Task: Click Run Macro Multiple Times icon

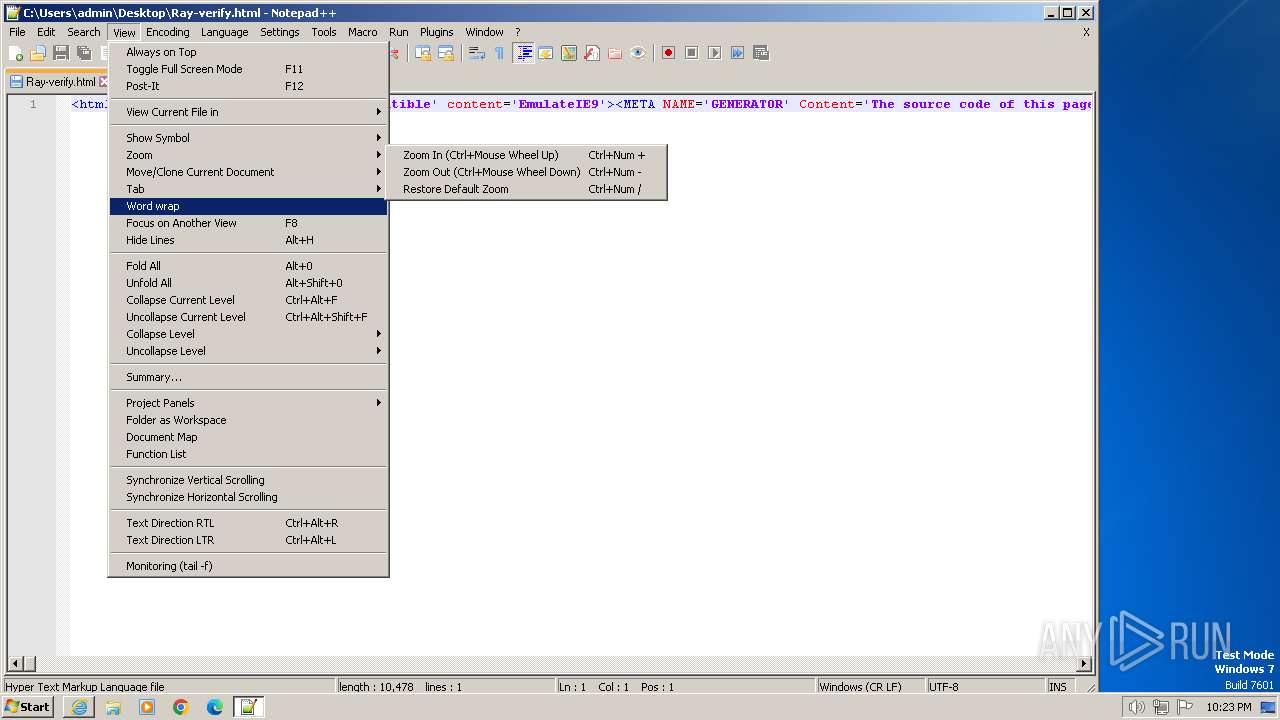Action: coord(737,53)
